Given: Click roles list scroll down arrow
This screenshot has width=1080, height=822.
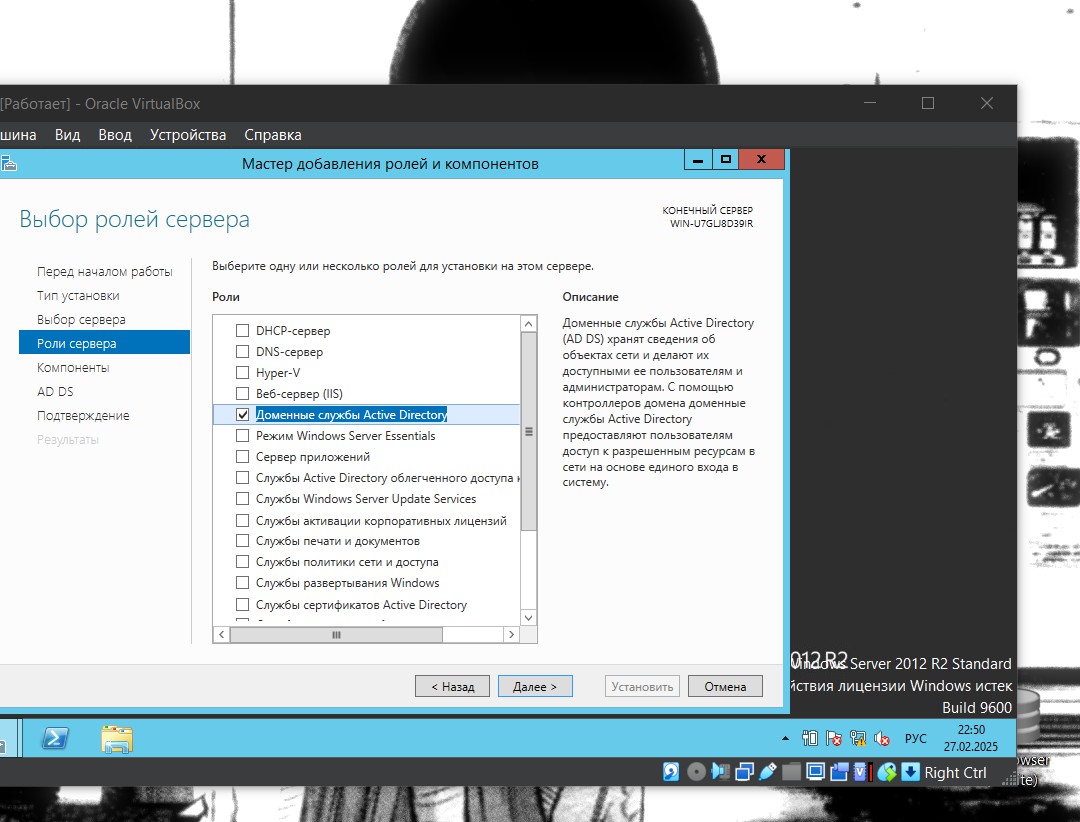Looking at the screenshot, I should click(528, 618).
